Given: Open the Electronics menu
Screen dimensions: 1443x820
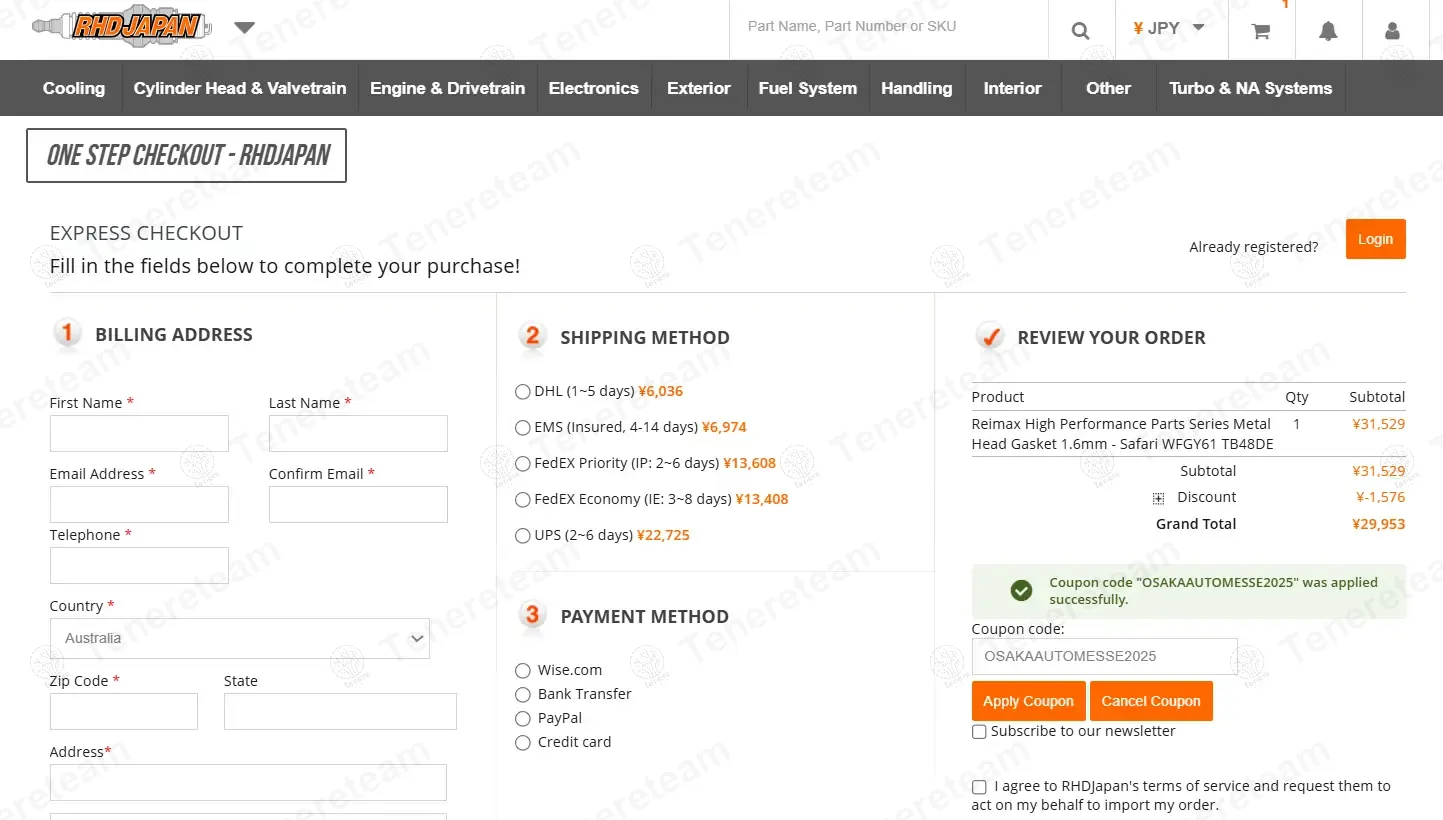Looking at the screenshot, I should pyautogui.click(x=594, y=88).
